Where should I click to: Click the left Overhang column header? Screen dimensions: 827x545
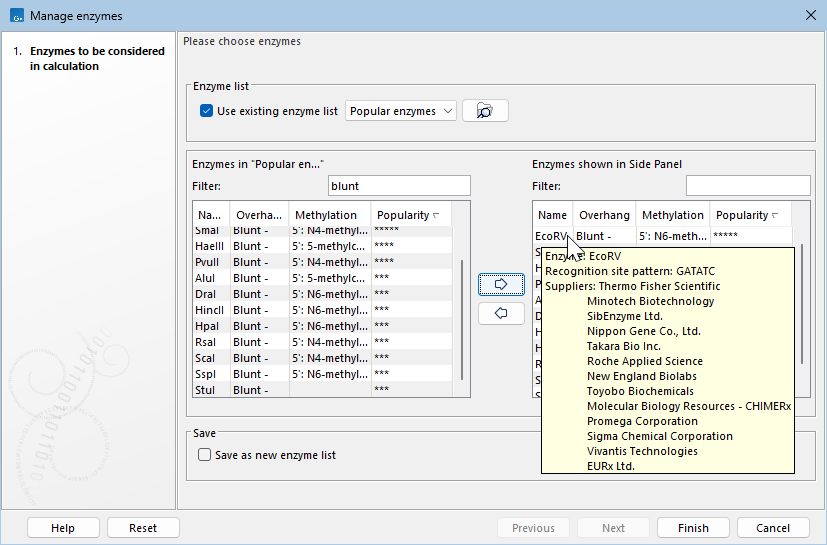(259, 215)
